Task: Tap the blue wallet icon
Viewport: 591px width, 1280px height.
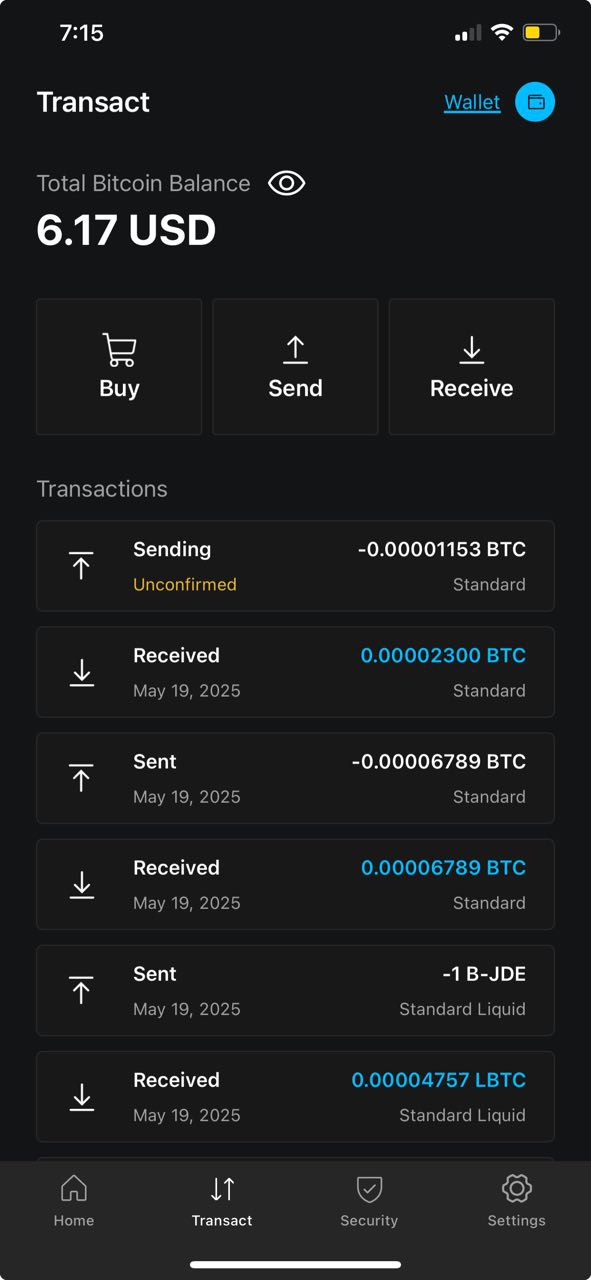Action: (535, 102)
